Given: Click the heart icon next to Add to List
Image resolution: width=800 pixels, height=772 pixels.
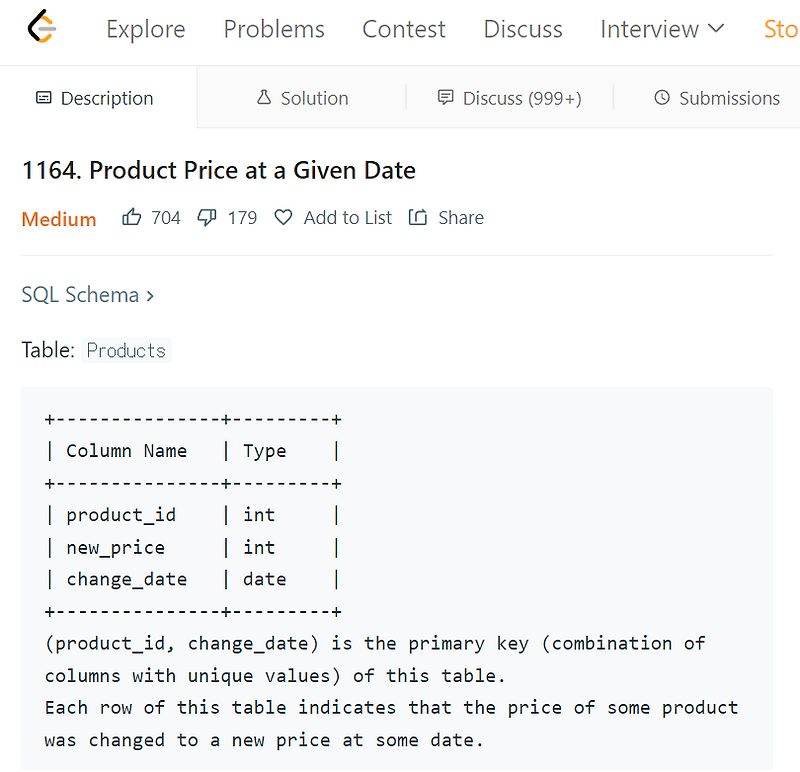Looking at the screenshot, I should pyautogui.click(x=282, y=217).
